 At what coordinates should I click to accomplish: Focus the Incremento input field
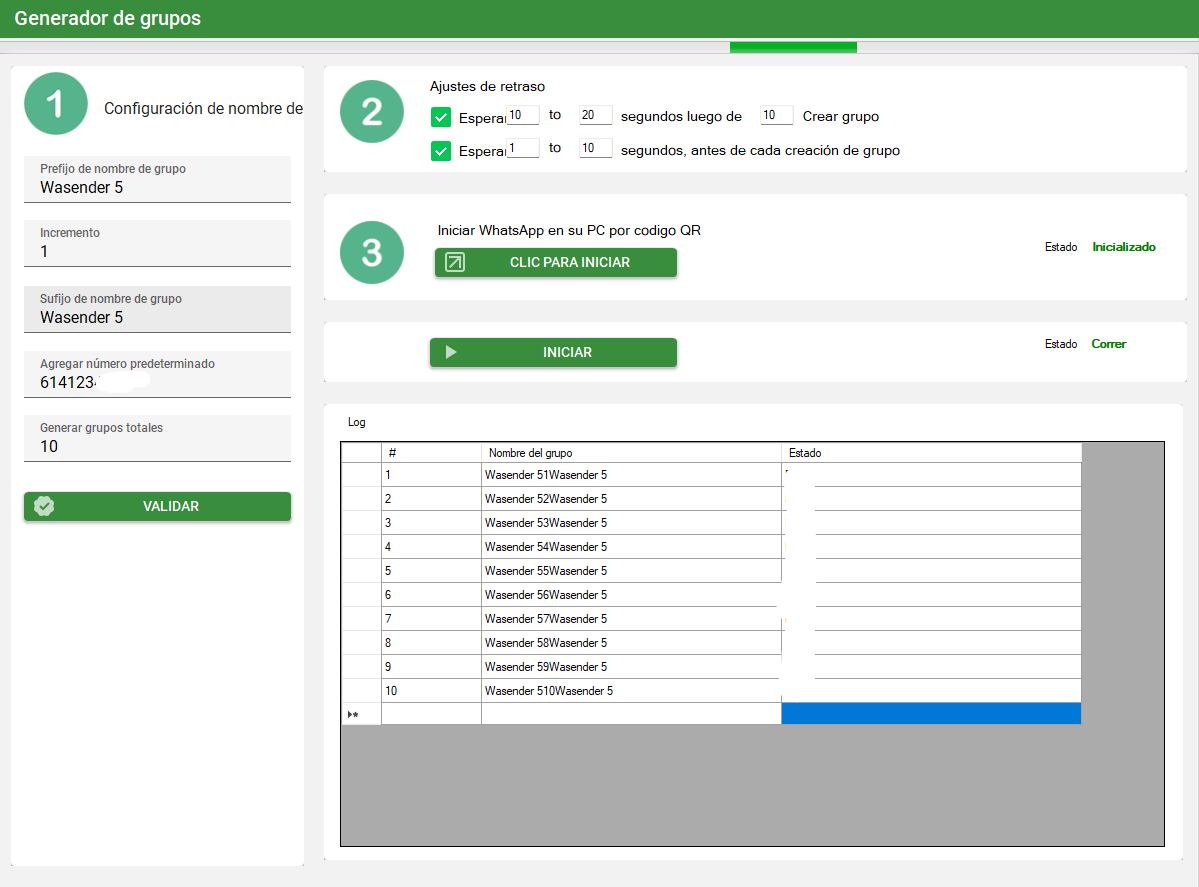pyautogui.click(x=157, y=252)
